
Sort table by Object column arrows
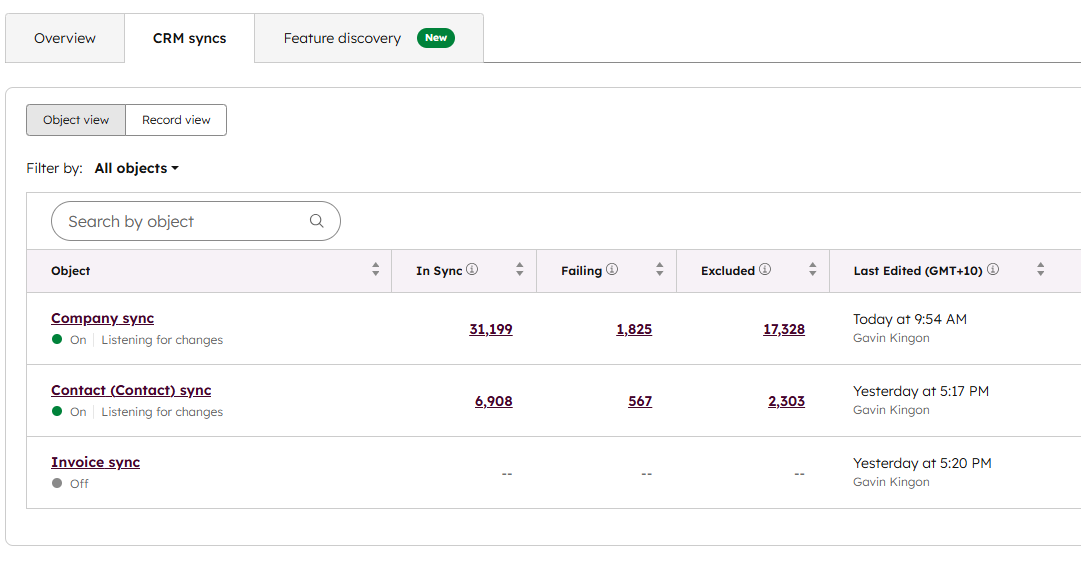coord(376,270)
